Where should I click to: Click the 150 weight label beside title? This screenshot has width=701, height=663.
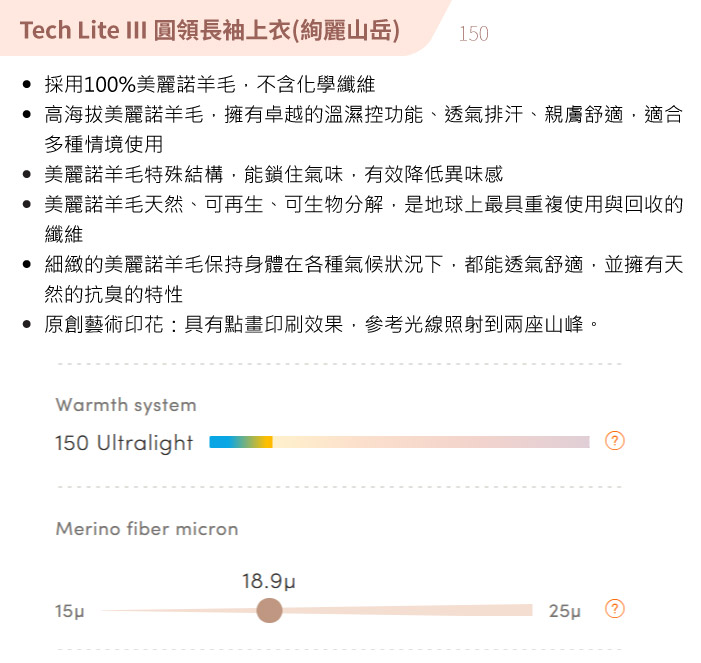coord(473,34)
